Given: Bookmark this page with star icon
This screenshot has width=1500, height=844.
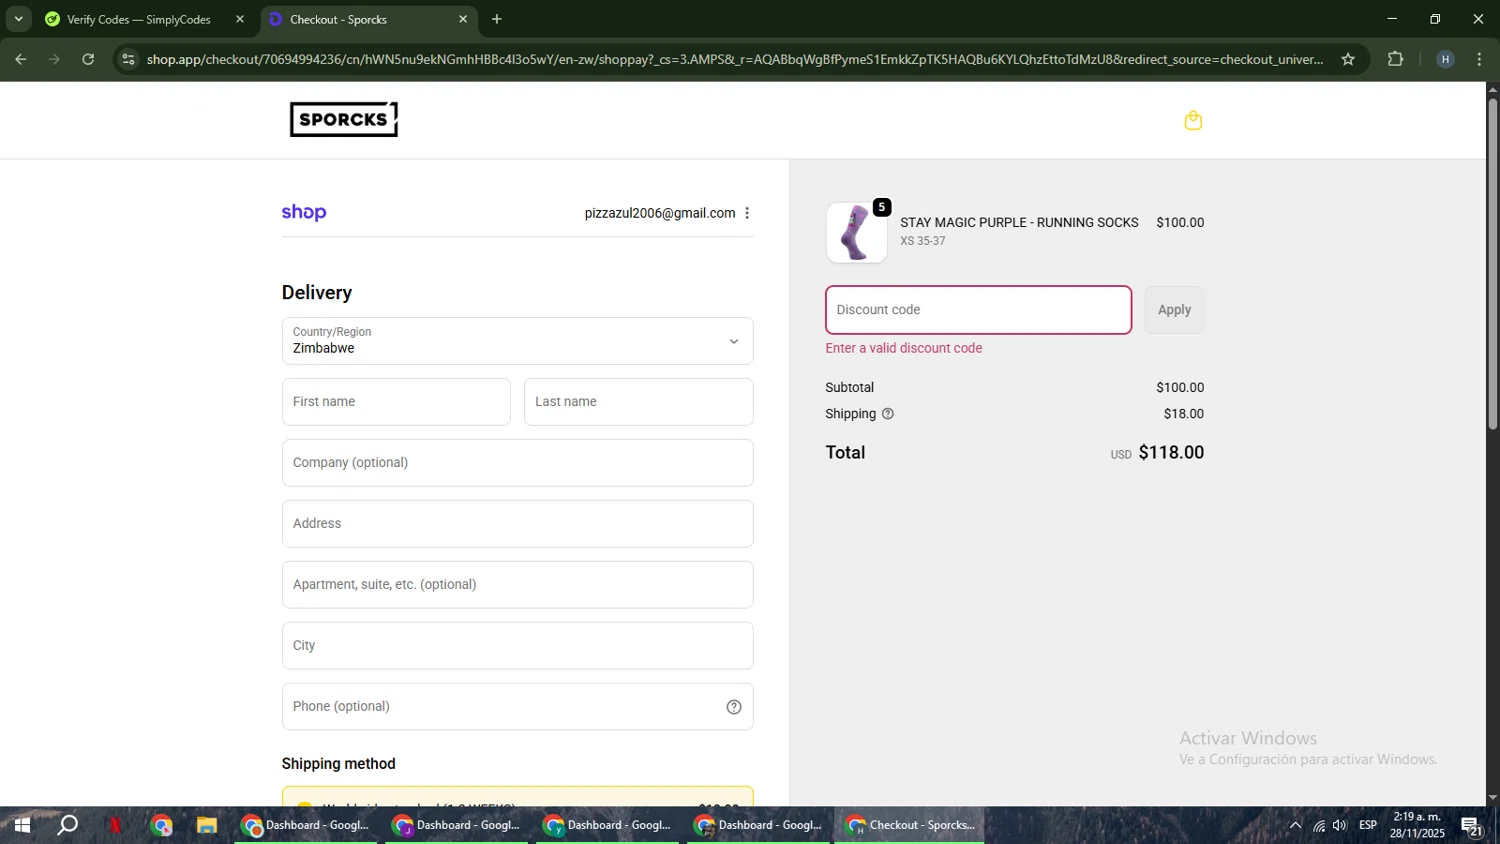Looking at the screenshot, I should tap(1348, 59).
